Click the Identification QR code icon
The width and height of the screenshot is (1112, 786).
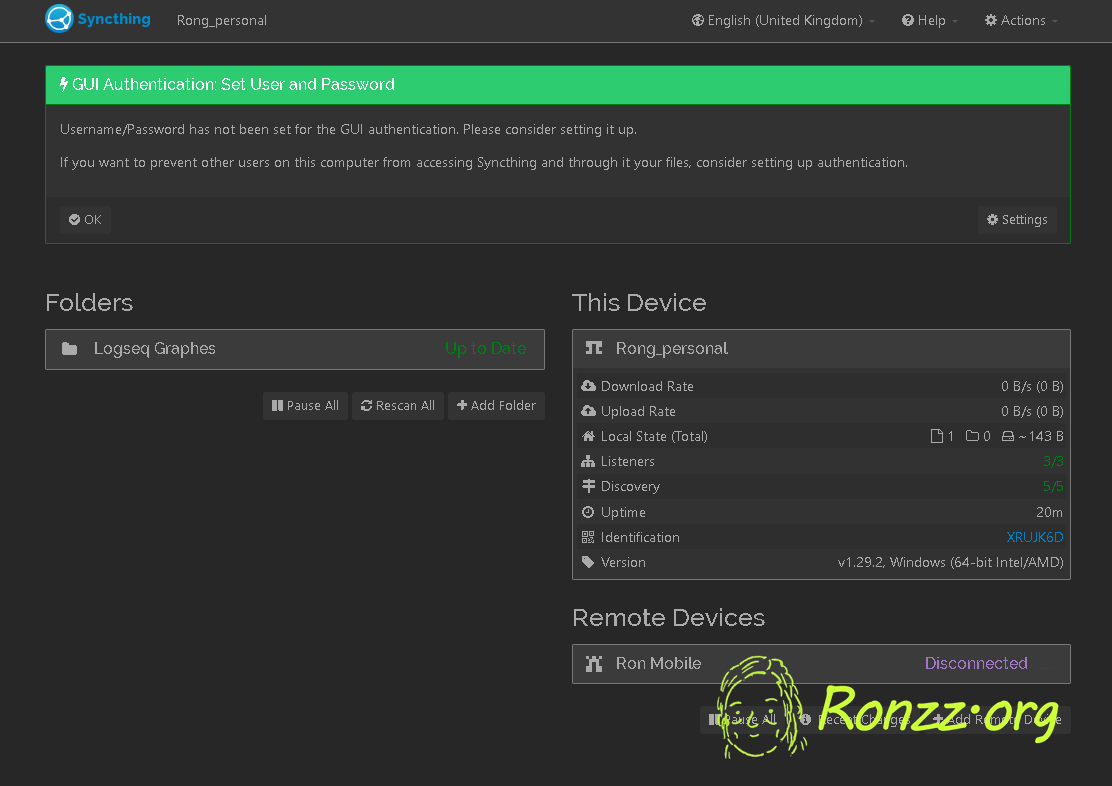[588, 537]
